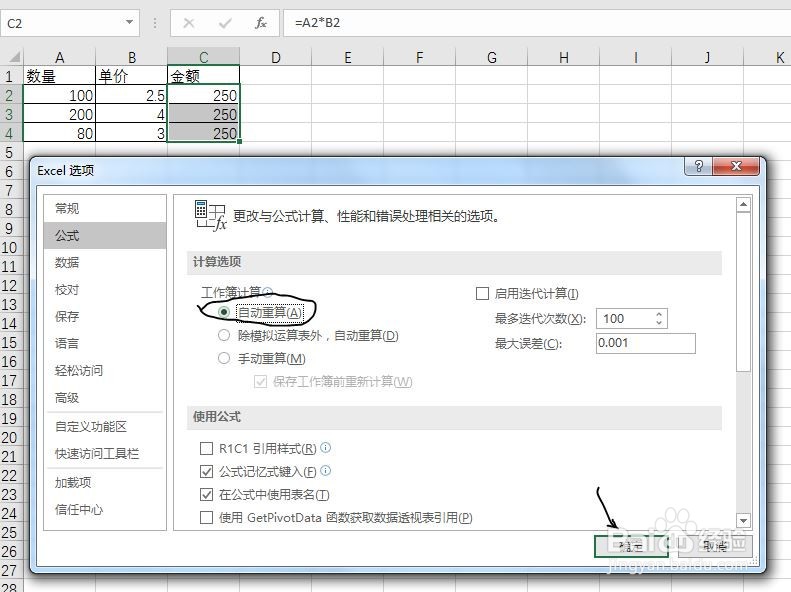Select column C header

[203, 57]
